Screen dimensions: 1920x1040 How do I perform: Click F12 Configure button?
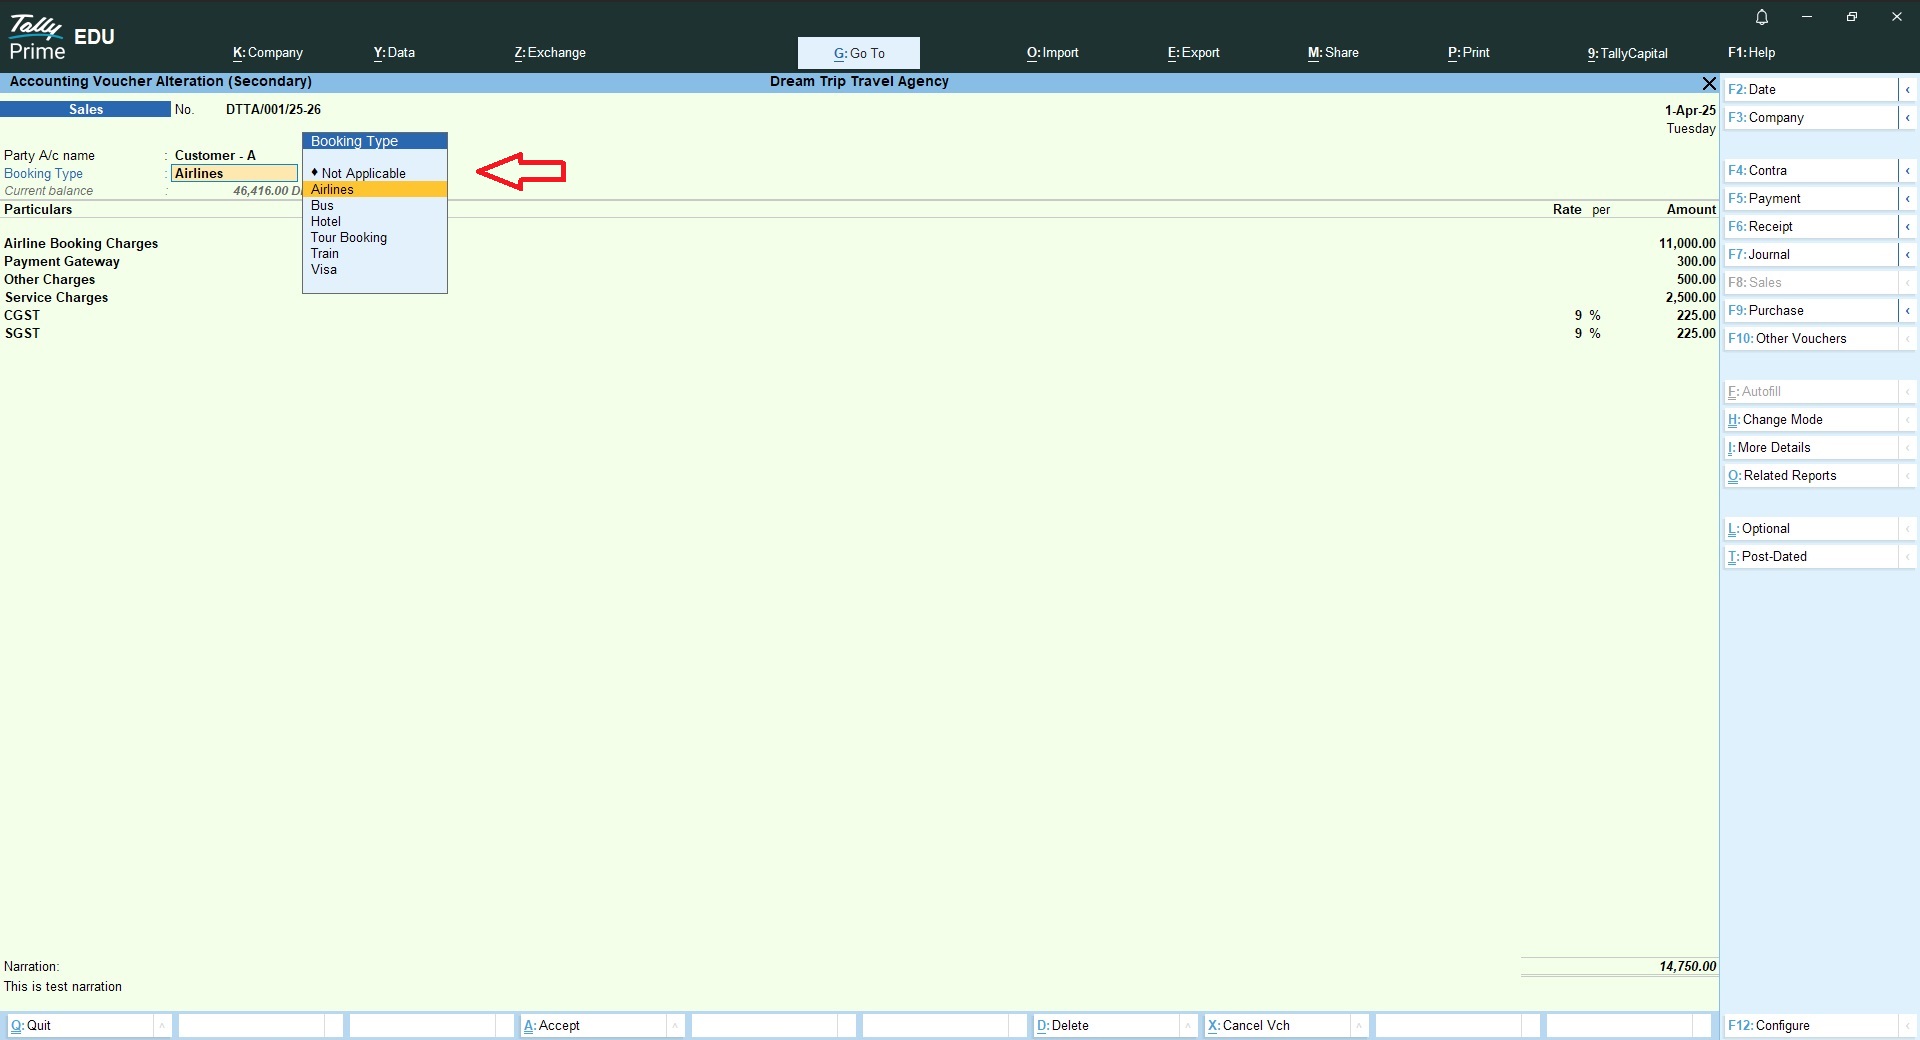1810,1026
